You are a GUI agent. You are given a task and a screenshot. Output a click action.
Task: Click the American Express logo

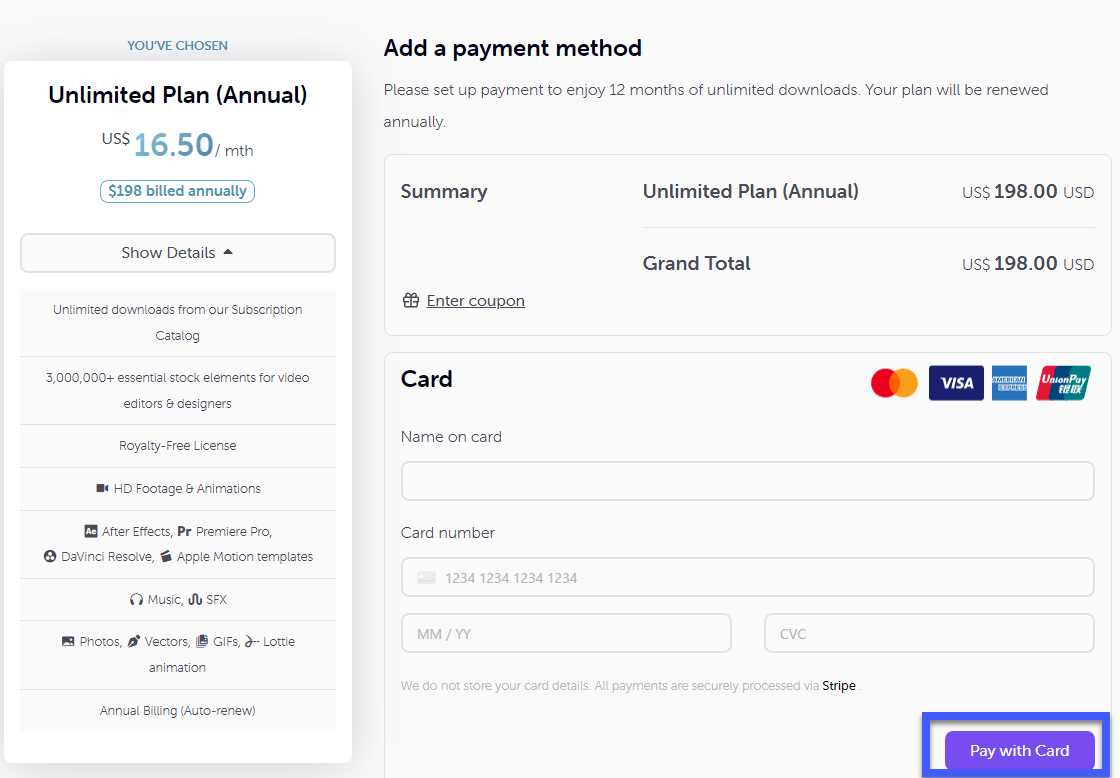pos(1009,383)
